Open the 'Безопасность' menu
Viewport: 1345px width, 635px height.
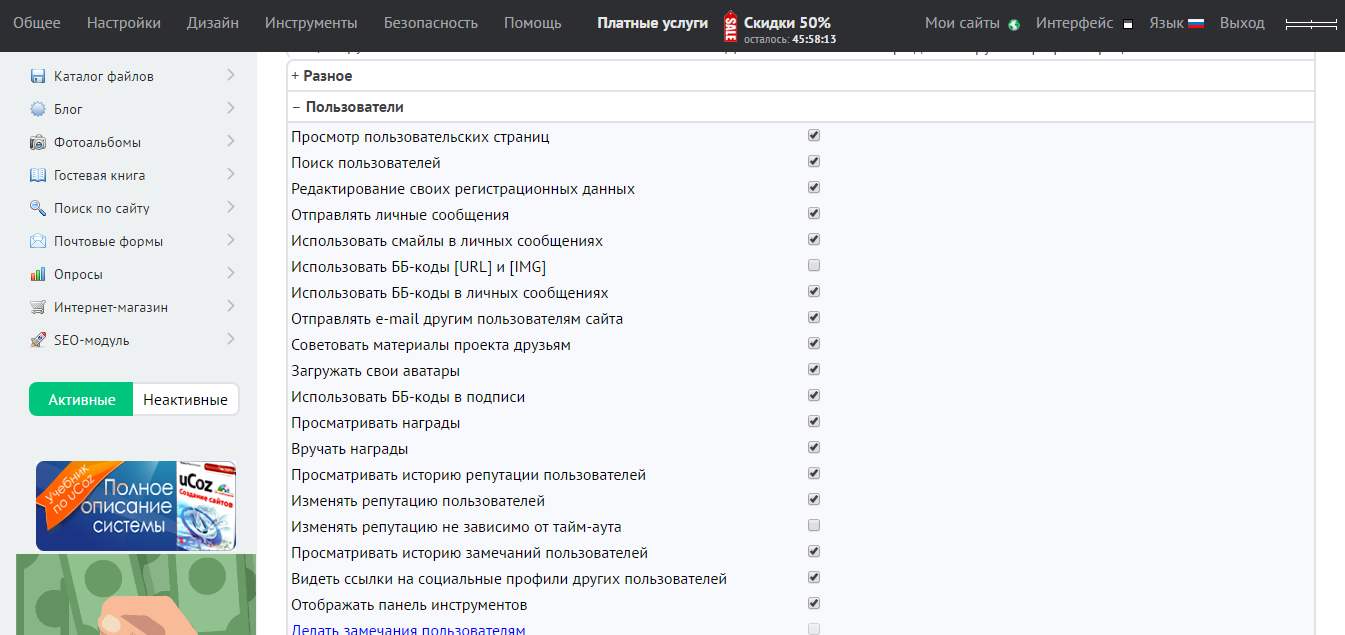tap(431, 23)
